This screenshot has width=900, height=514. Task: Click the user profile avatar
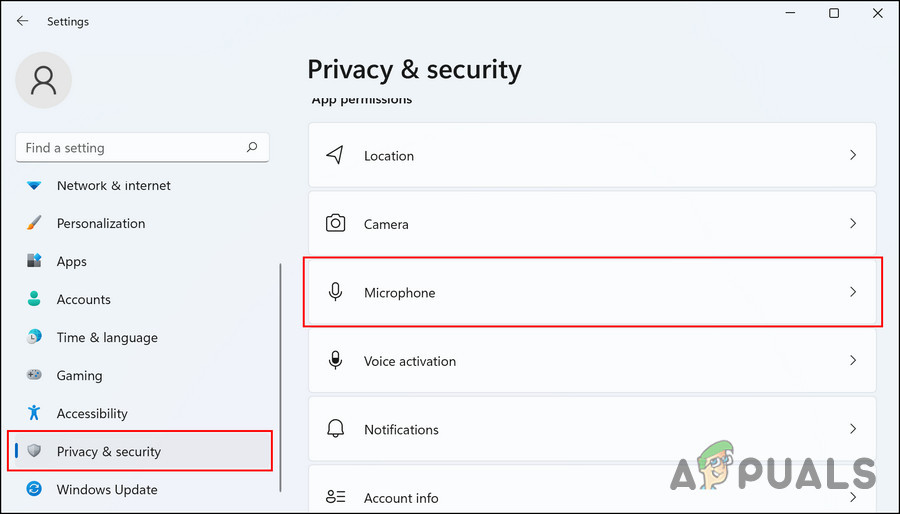[x=43, y=81]
